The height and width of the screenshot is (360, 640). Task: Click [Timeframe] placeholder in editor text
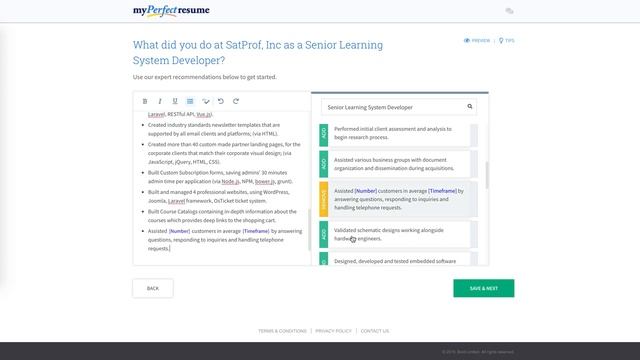pos(256,231)
